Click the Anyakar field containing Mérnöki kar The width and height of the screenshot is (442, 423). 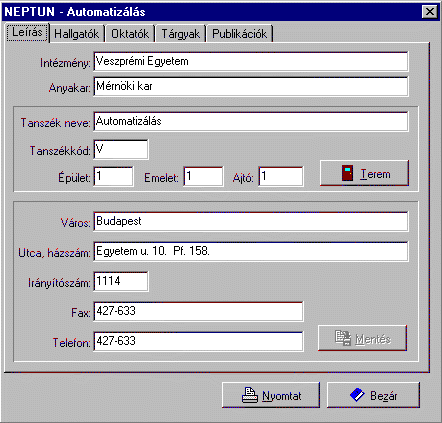251,86
